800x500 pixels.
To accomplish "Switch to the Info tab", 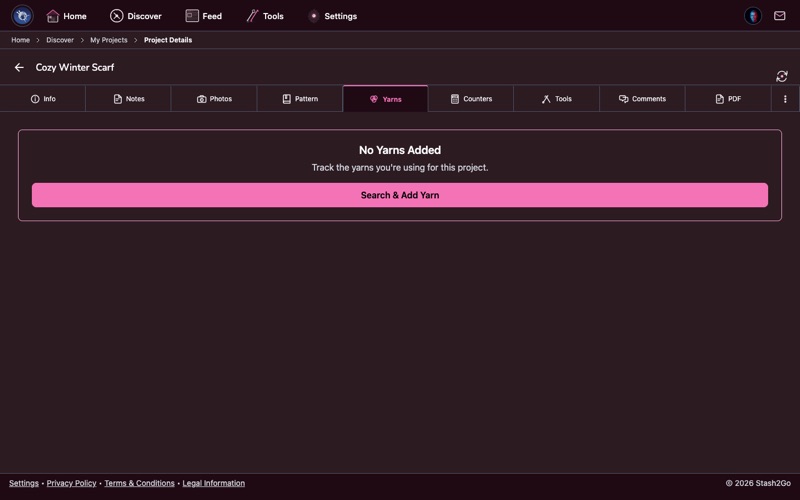I will click(x=43, y=99).
